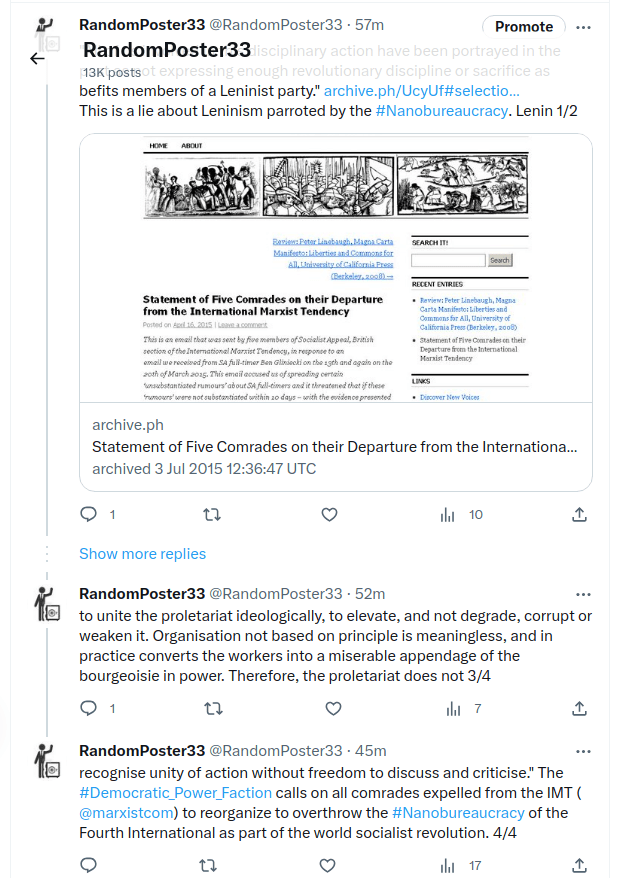
Task: Expand Show more replies
Action: coord(142,554)
